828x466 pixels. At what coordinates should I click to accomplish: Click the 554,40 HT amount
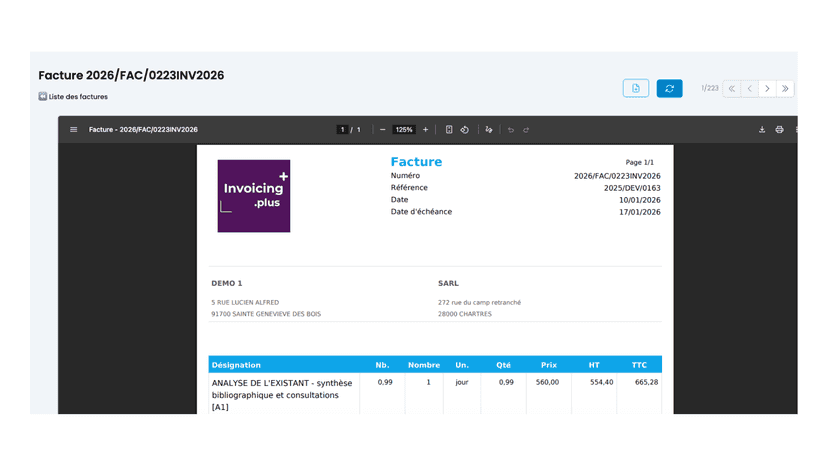601,382
